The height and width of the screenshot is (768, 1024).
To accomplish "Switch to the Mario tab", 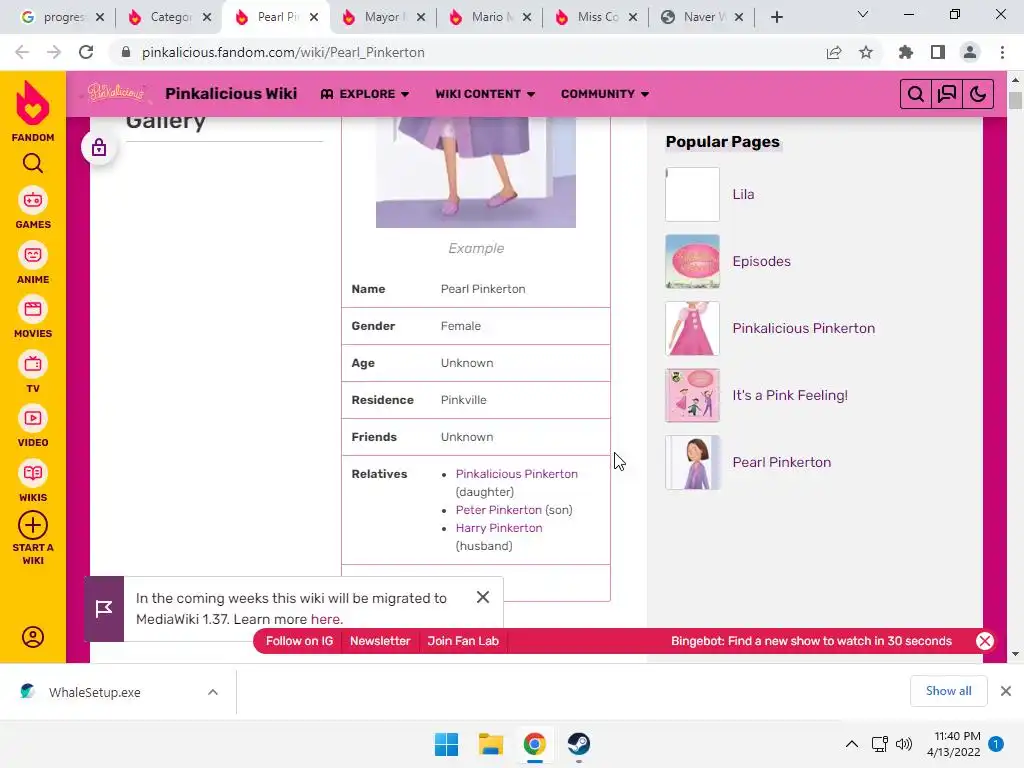I will 490,17.
